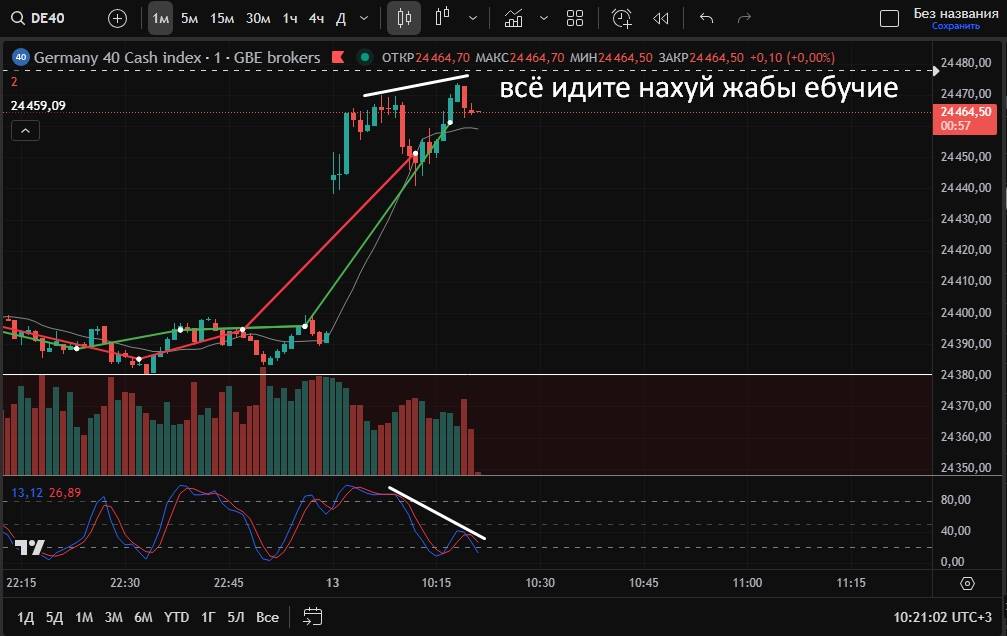The width and height of the screenshot is (1007, 636).
Task: Click the alert clock icon
Action: click(x=622, y=18)
